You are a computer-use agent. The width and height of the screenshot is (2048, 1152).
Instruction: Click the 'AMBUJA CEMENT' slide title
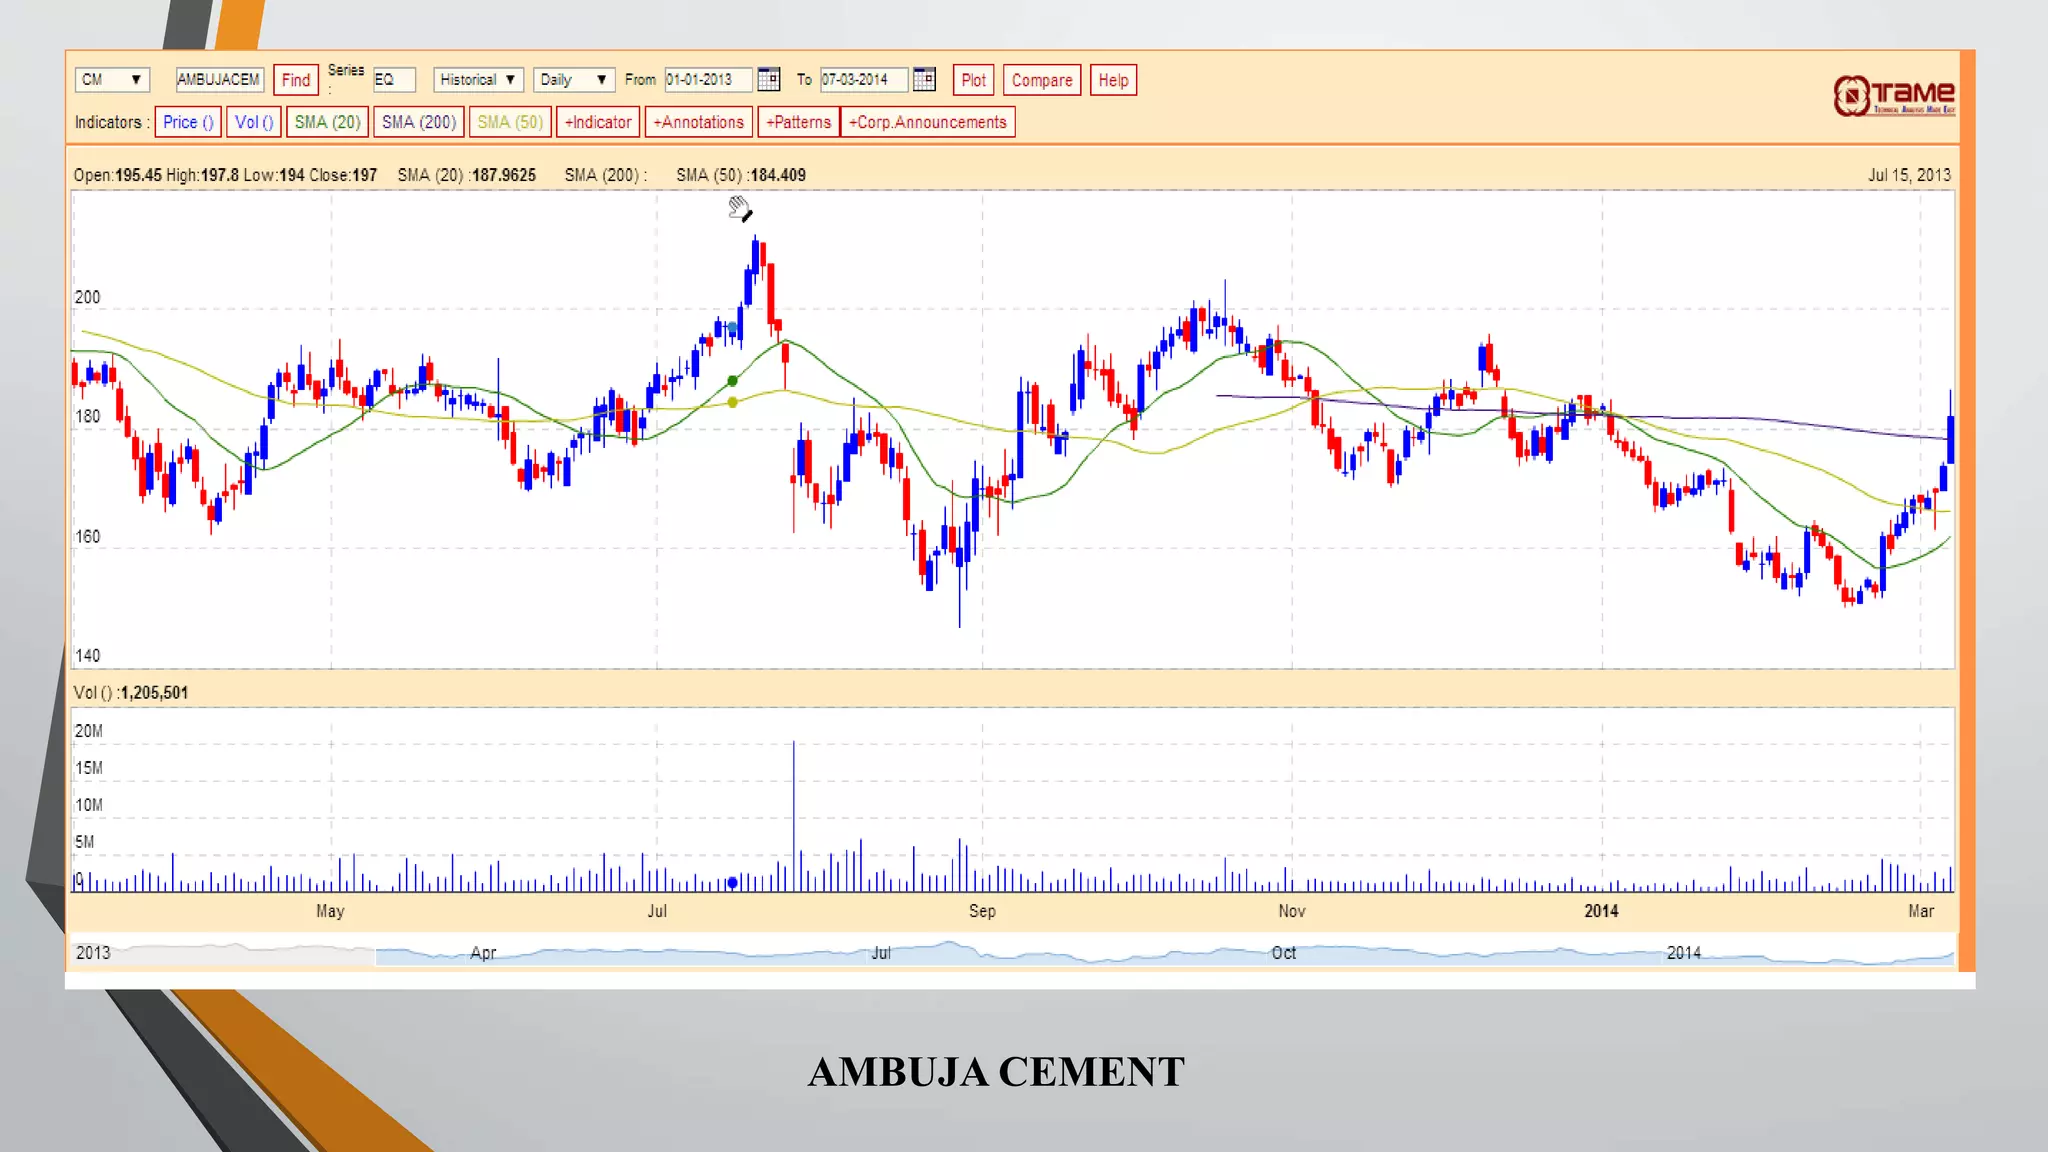coord(996,1072)
